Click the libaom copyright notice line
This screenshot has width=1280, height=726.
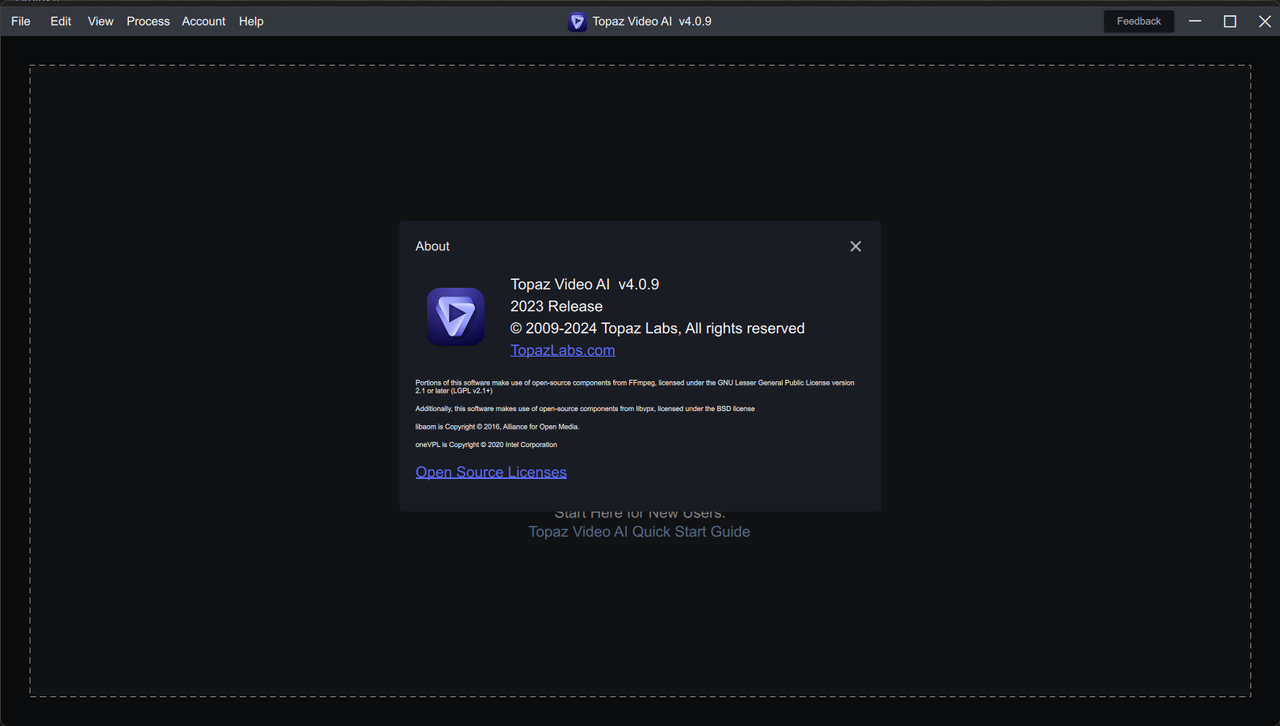click(x=497, y=427)
